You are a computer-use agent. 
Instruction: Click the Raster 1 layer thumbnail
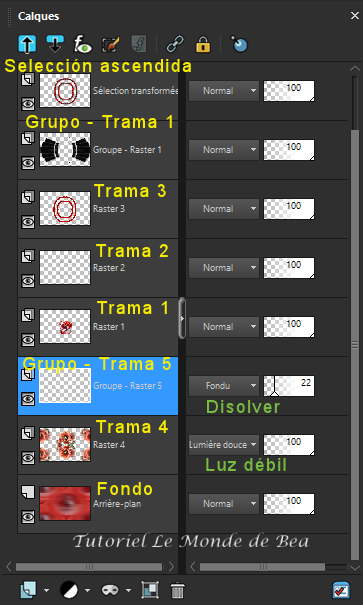(65, 326)
